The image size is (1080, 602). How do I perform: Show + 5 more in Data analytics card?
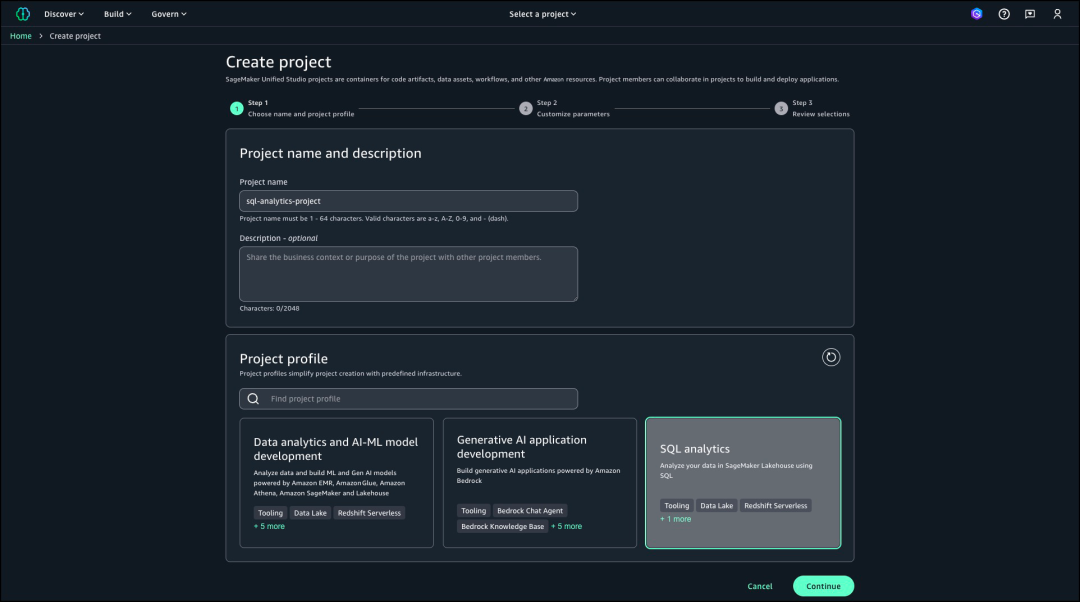coord(269,526)
